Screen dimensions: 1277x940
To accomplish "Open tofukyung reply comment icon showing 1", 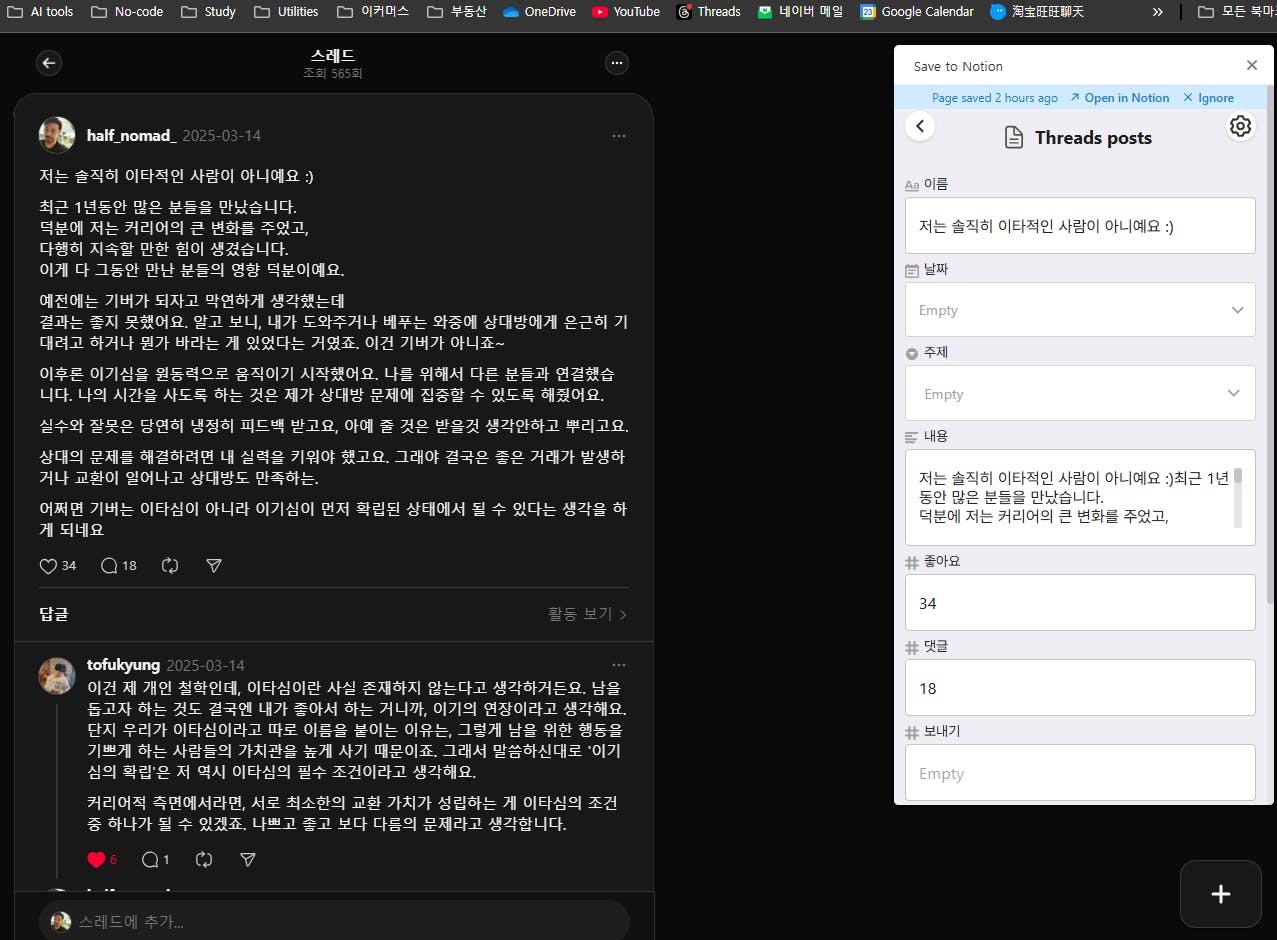I will tap(151, 860).
